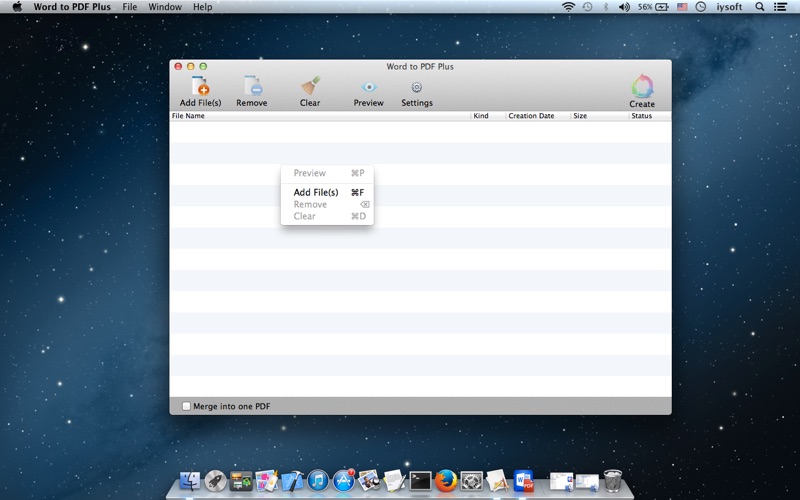
Task: Open Finder from the Dock
Action: click(x=190, y=481)
